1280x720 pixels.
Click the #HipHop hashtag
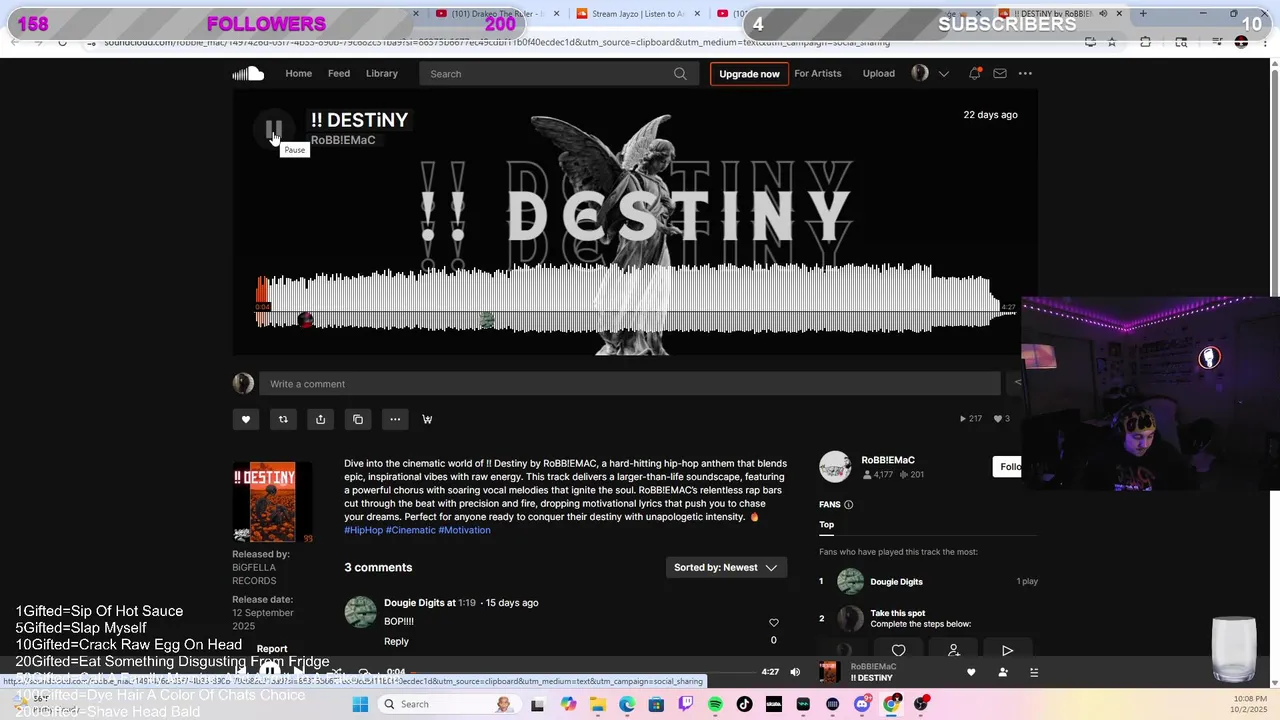363,530
